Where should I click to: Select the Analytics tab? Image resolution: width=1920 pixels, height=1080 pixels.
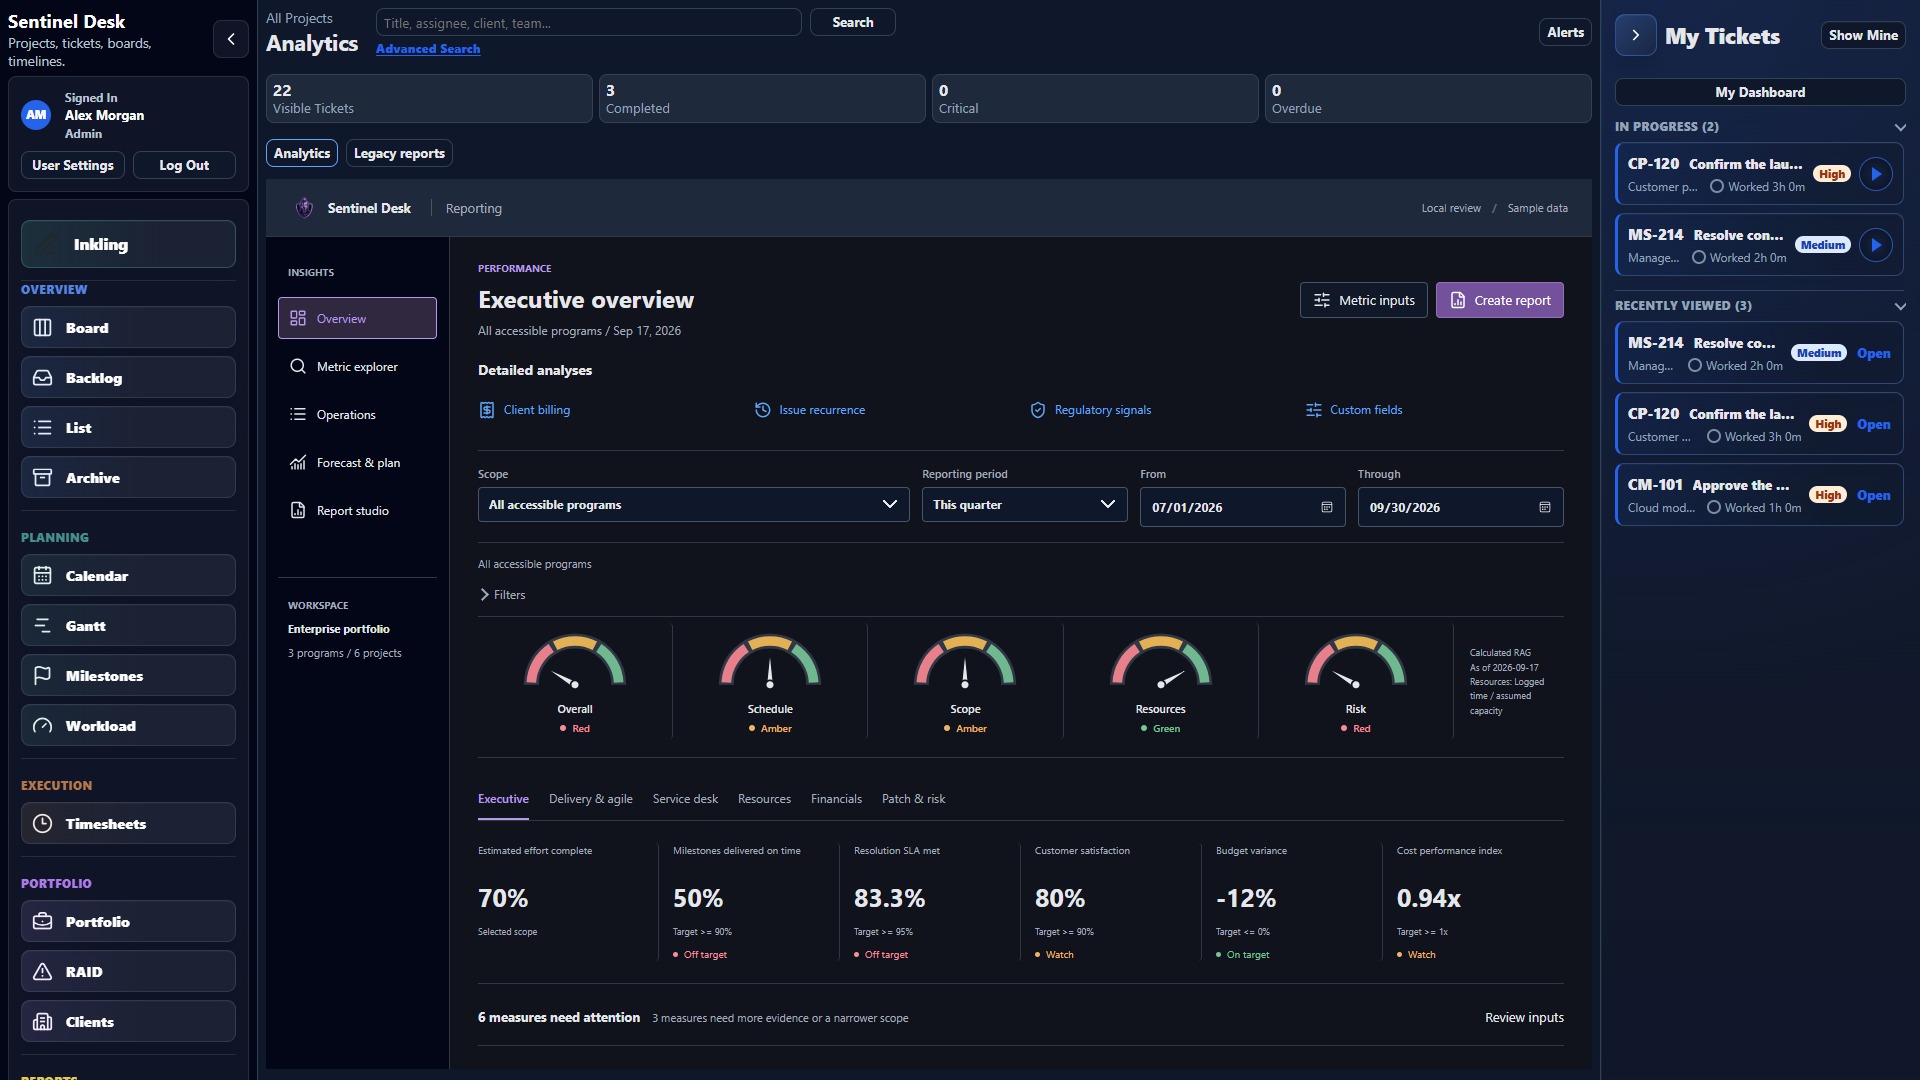click(301, 153)
